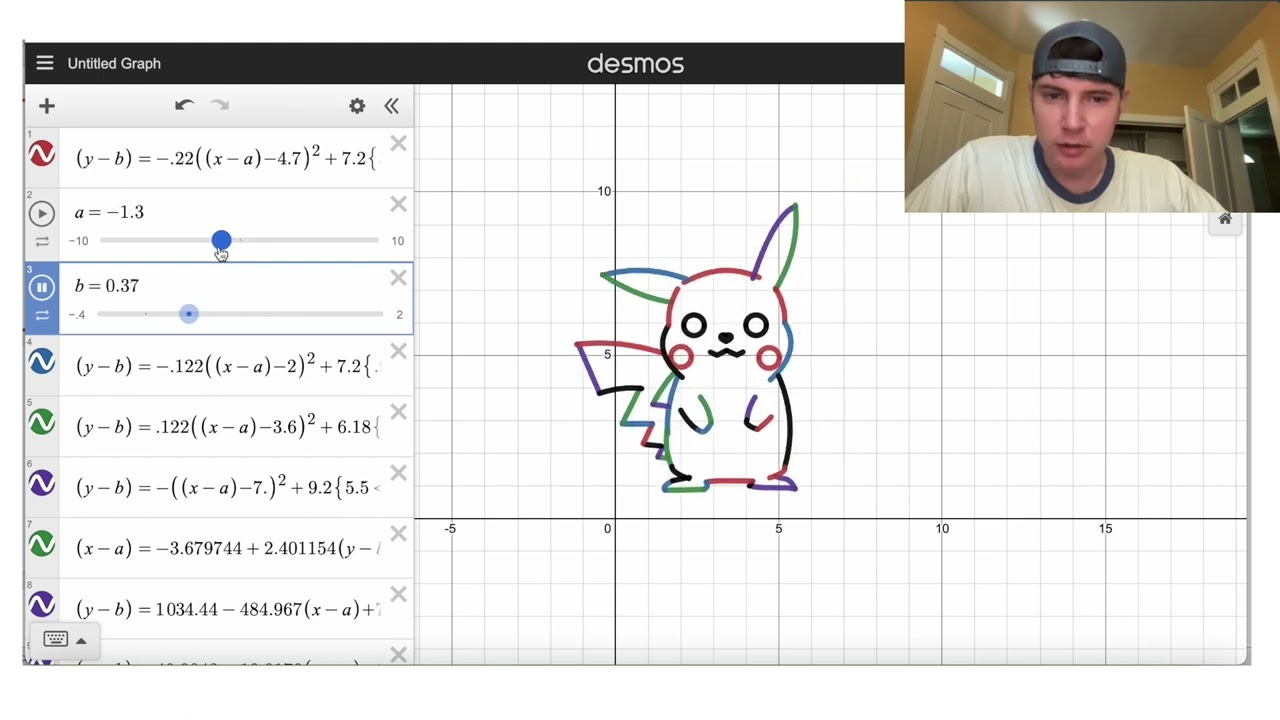Open the hamburger menu beside Untitled Graph

(44, 63)
